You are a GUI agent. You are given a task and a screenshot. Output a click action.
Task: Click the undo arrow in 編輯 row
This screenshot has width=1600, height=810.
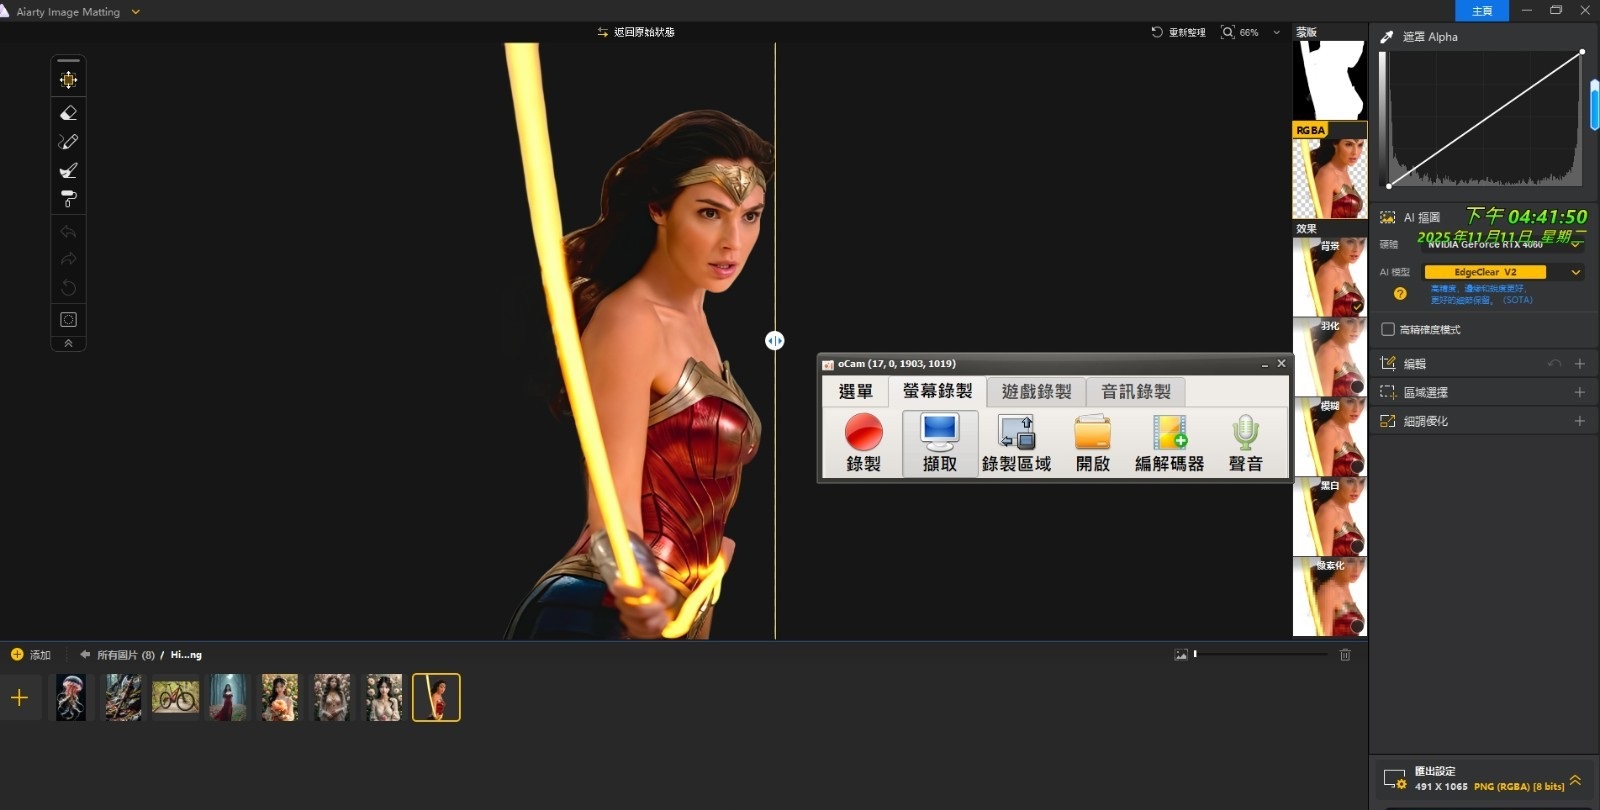pyautogui.click(x=1554, y=364)
